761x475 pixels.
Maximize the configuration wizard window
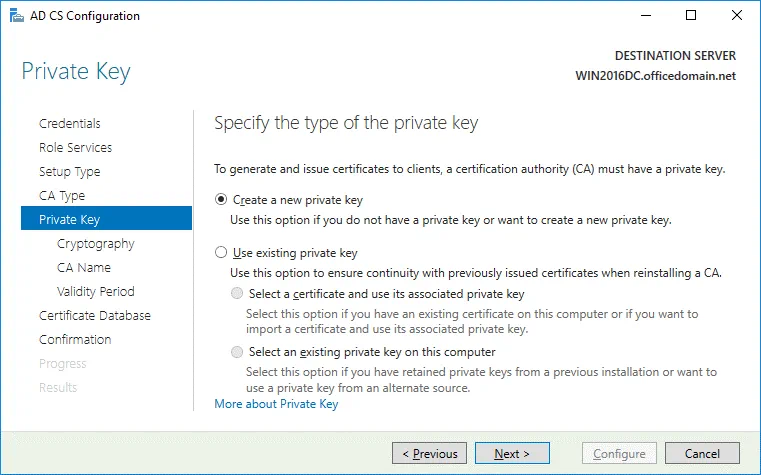691,16
